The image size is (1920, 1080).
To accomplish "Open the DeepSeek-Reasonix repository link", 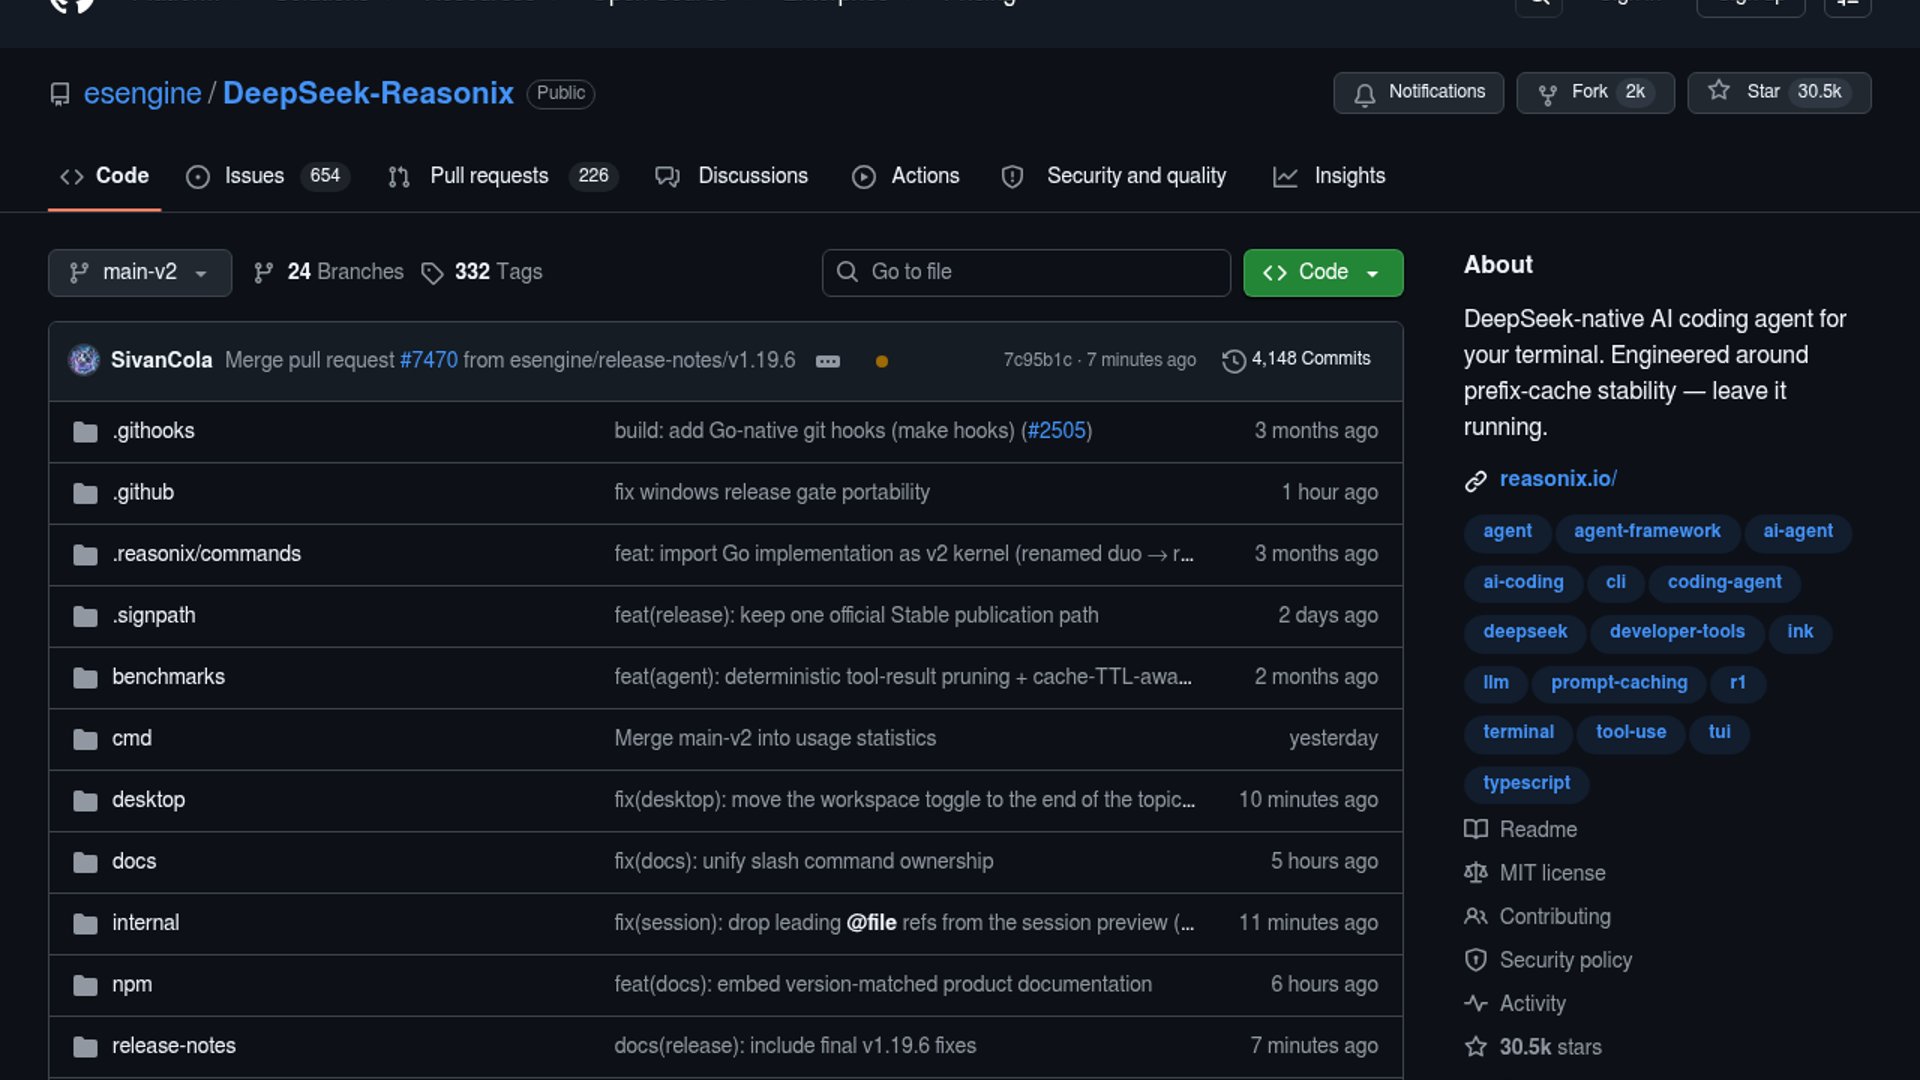I will click(x=368, y=93).
